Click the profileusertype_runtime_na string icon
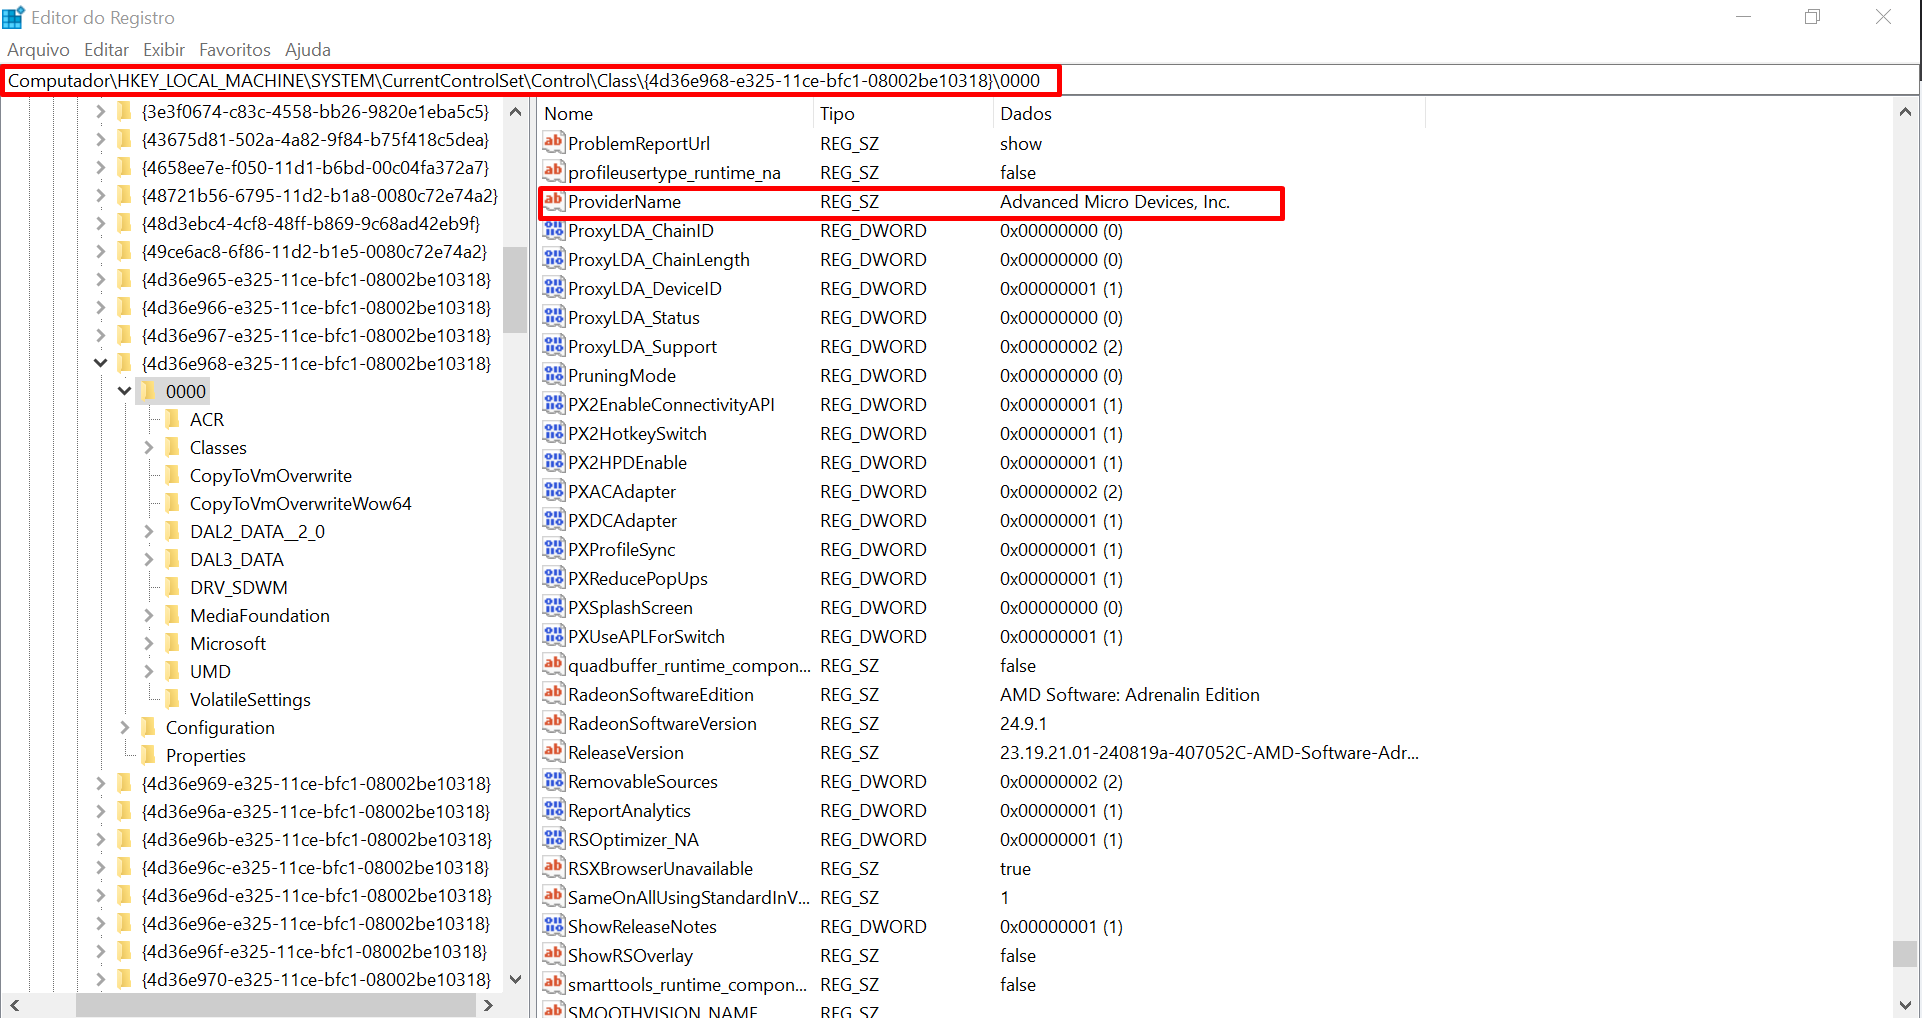1922x1018 pixels. (x=554, y=172)
